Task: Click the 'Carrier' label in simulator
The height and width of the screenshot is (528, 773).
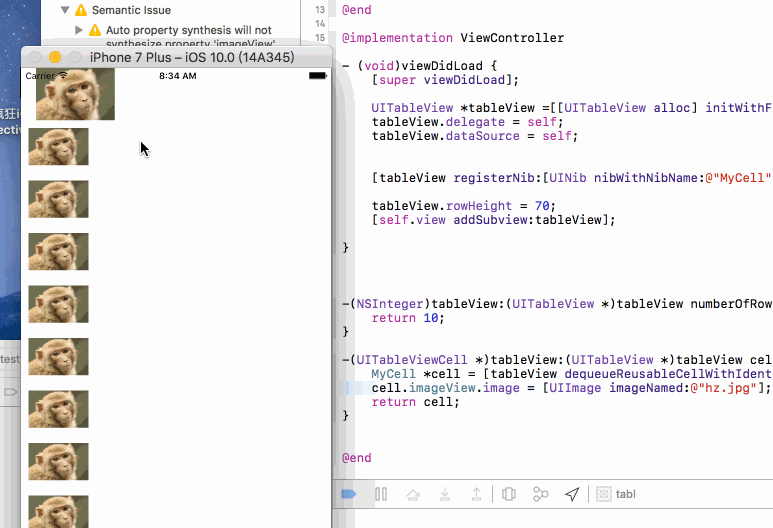Action: tap(40, 76)
